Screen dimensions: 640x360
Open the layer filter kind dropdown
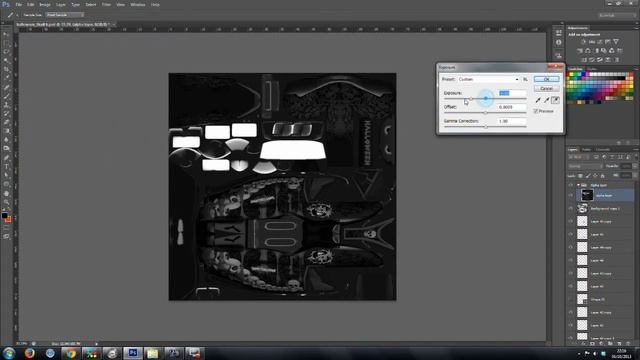(579, 157)
